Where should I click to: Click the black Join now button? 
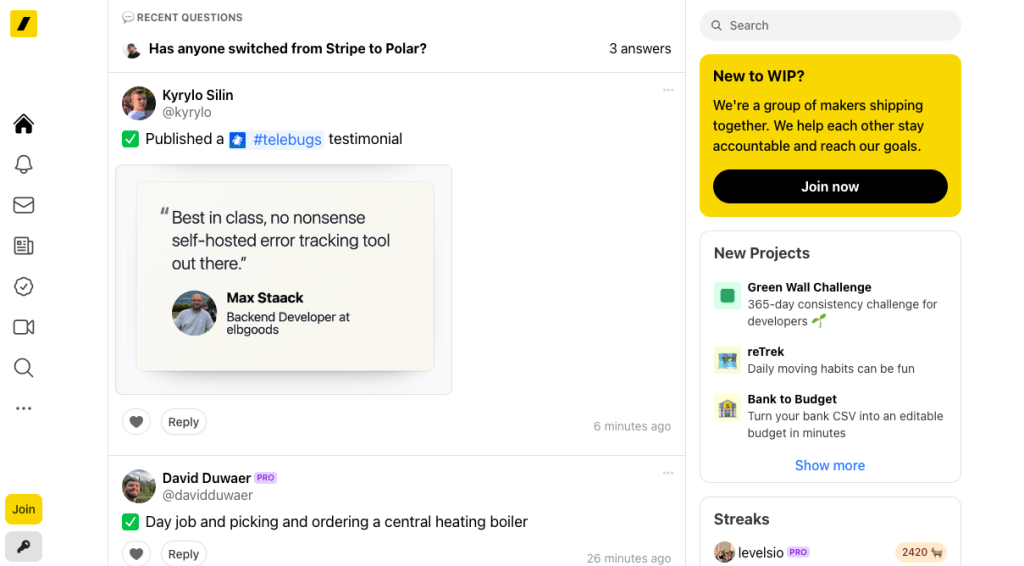[830, 187]
